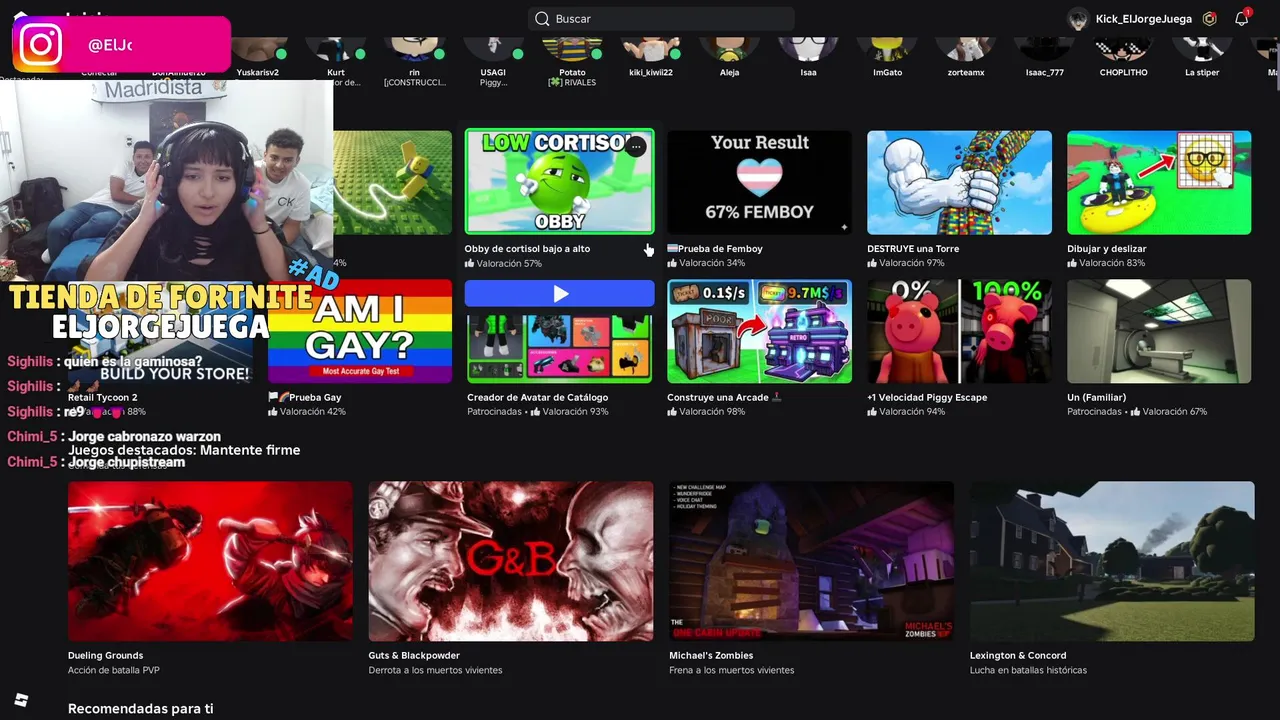Open the Am I Gay? game thumbnail
Image resolution: width=1280 pixels, height=720 pixels.
360,331
